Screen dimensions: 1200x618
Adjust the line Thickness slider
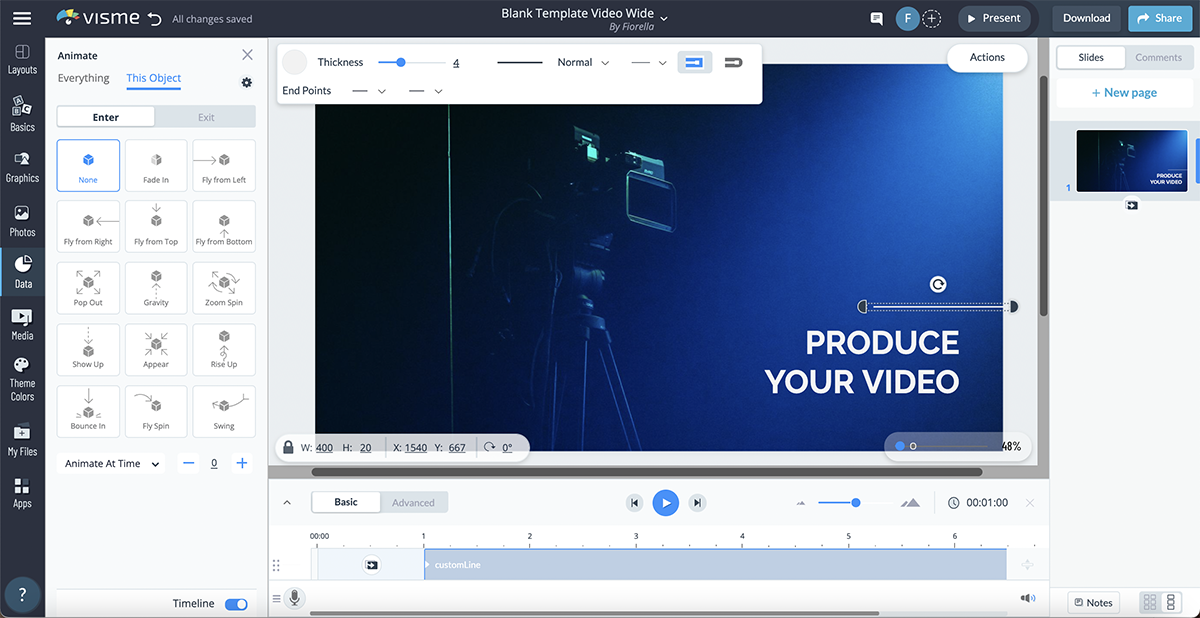coord(401,62)
